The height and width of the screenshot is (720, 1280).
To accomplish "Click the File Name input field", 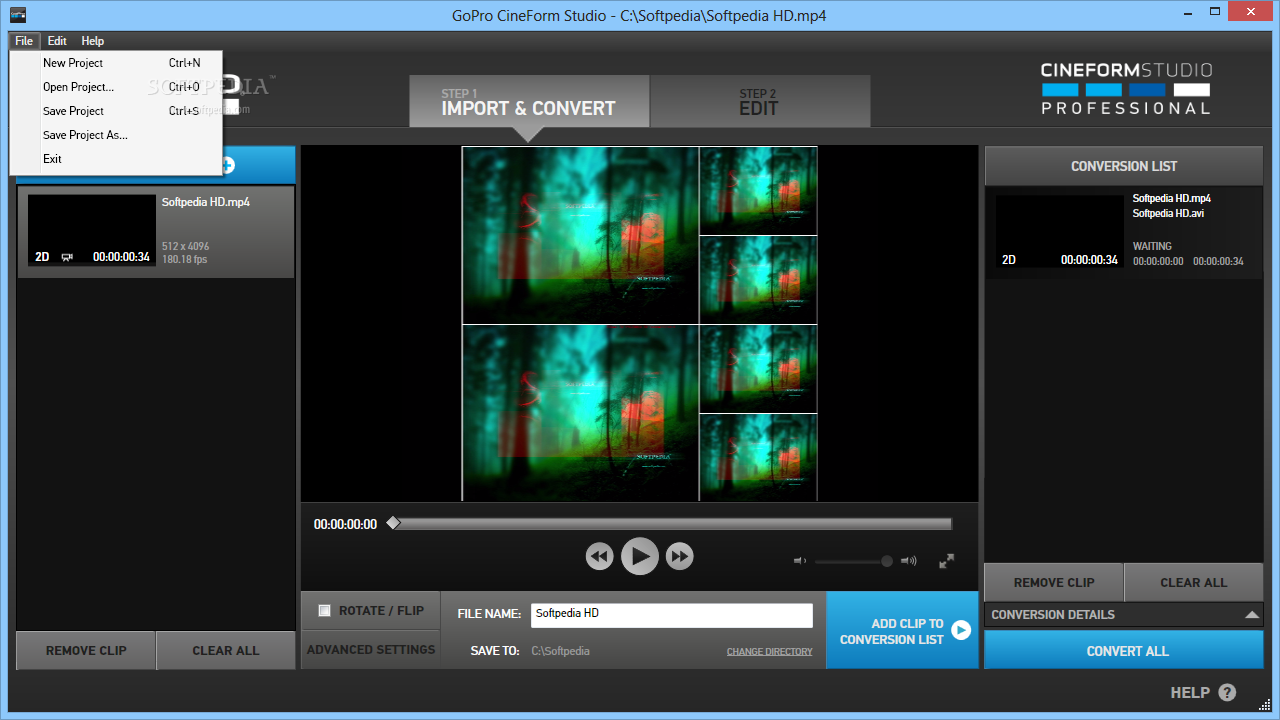I will (x=672, y=614).
